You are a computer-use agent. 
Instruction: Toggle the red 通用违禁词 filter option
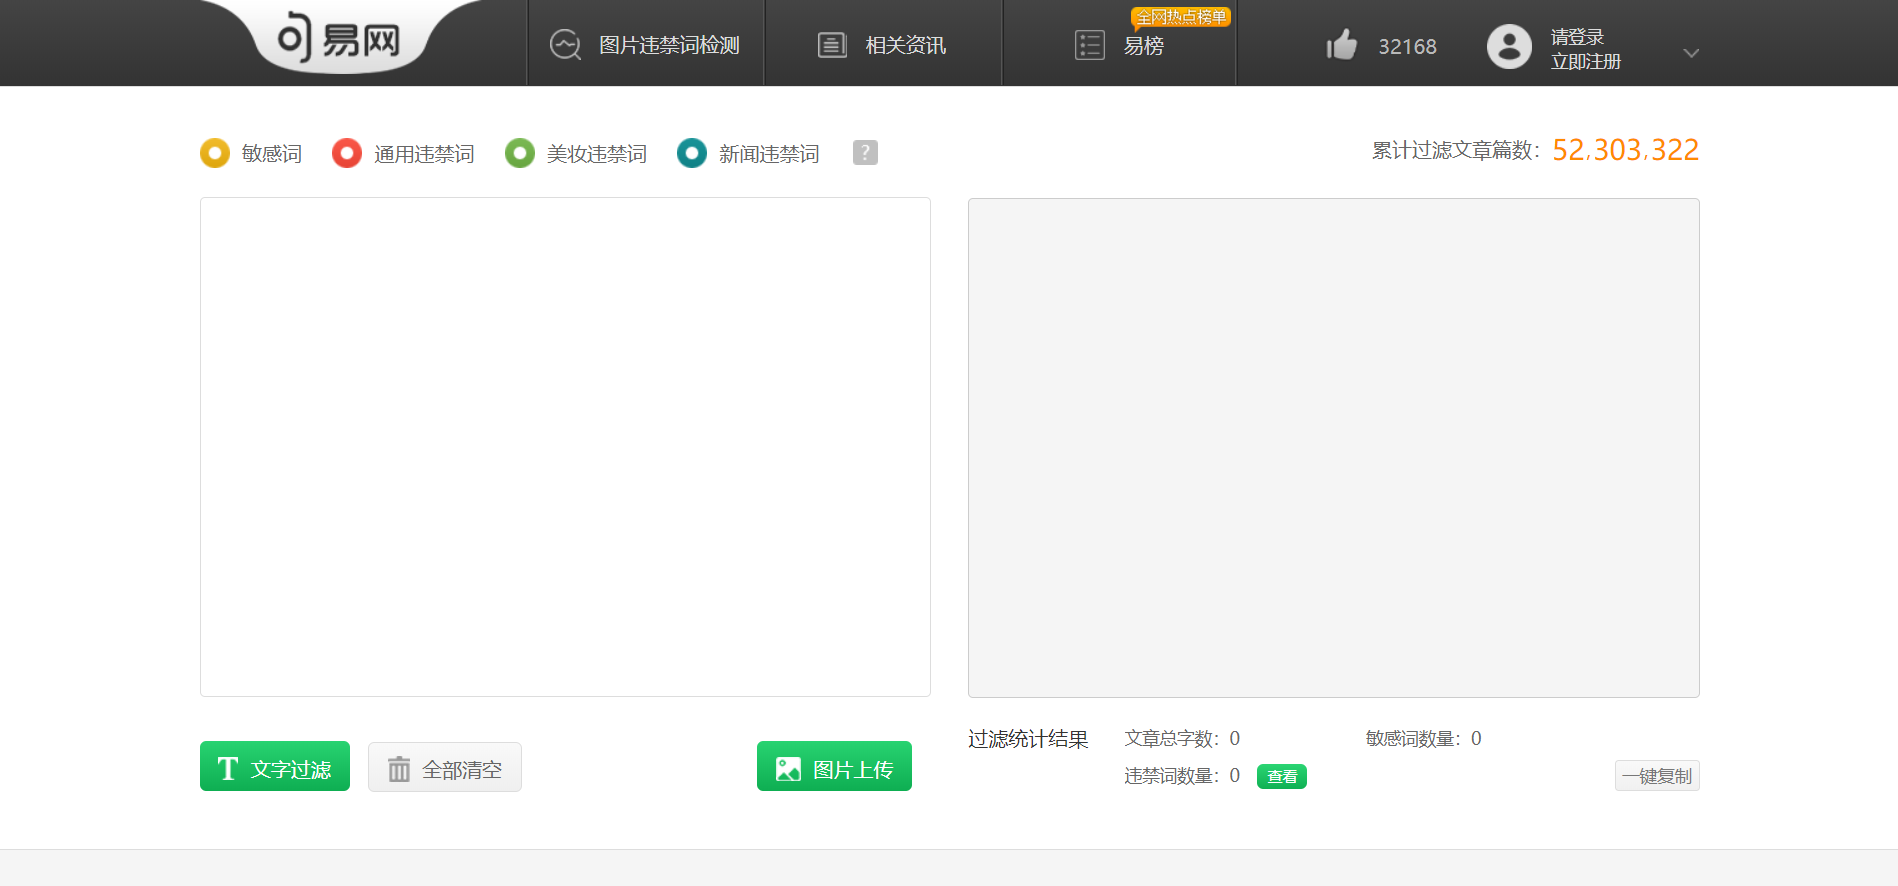click(347, 153)
